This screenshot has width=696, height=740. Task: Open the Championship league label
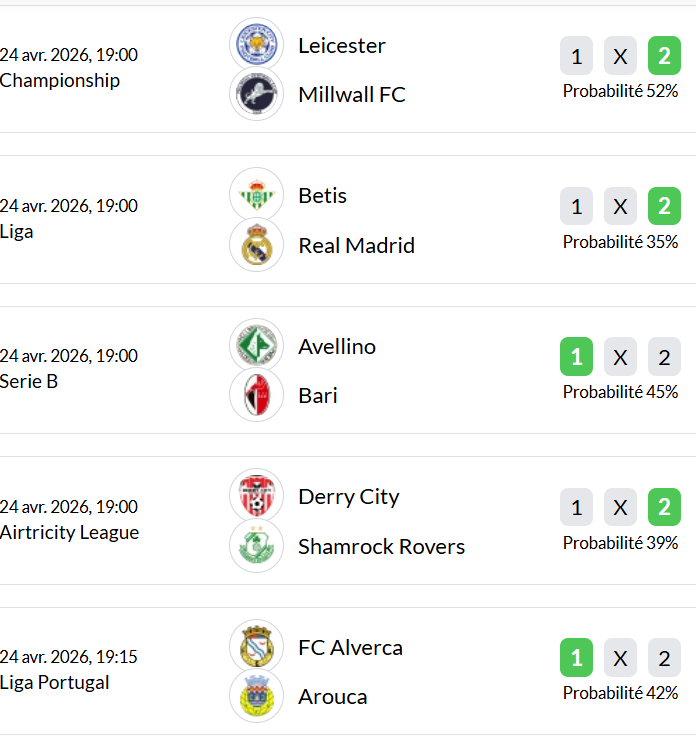(x=60, y=81)
